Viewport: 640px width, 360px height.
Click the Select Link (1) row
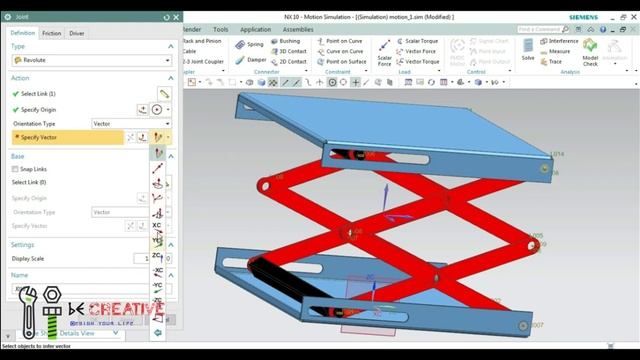pos(38,94)
